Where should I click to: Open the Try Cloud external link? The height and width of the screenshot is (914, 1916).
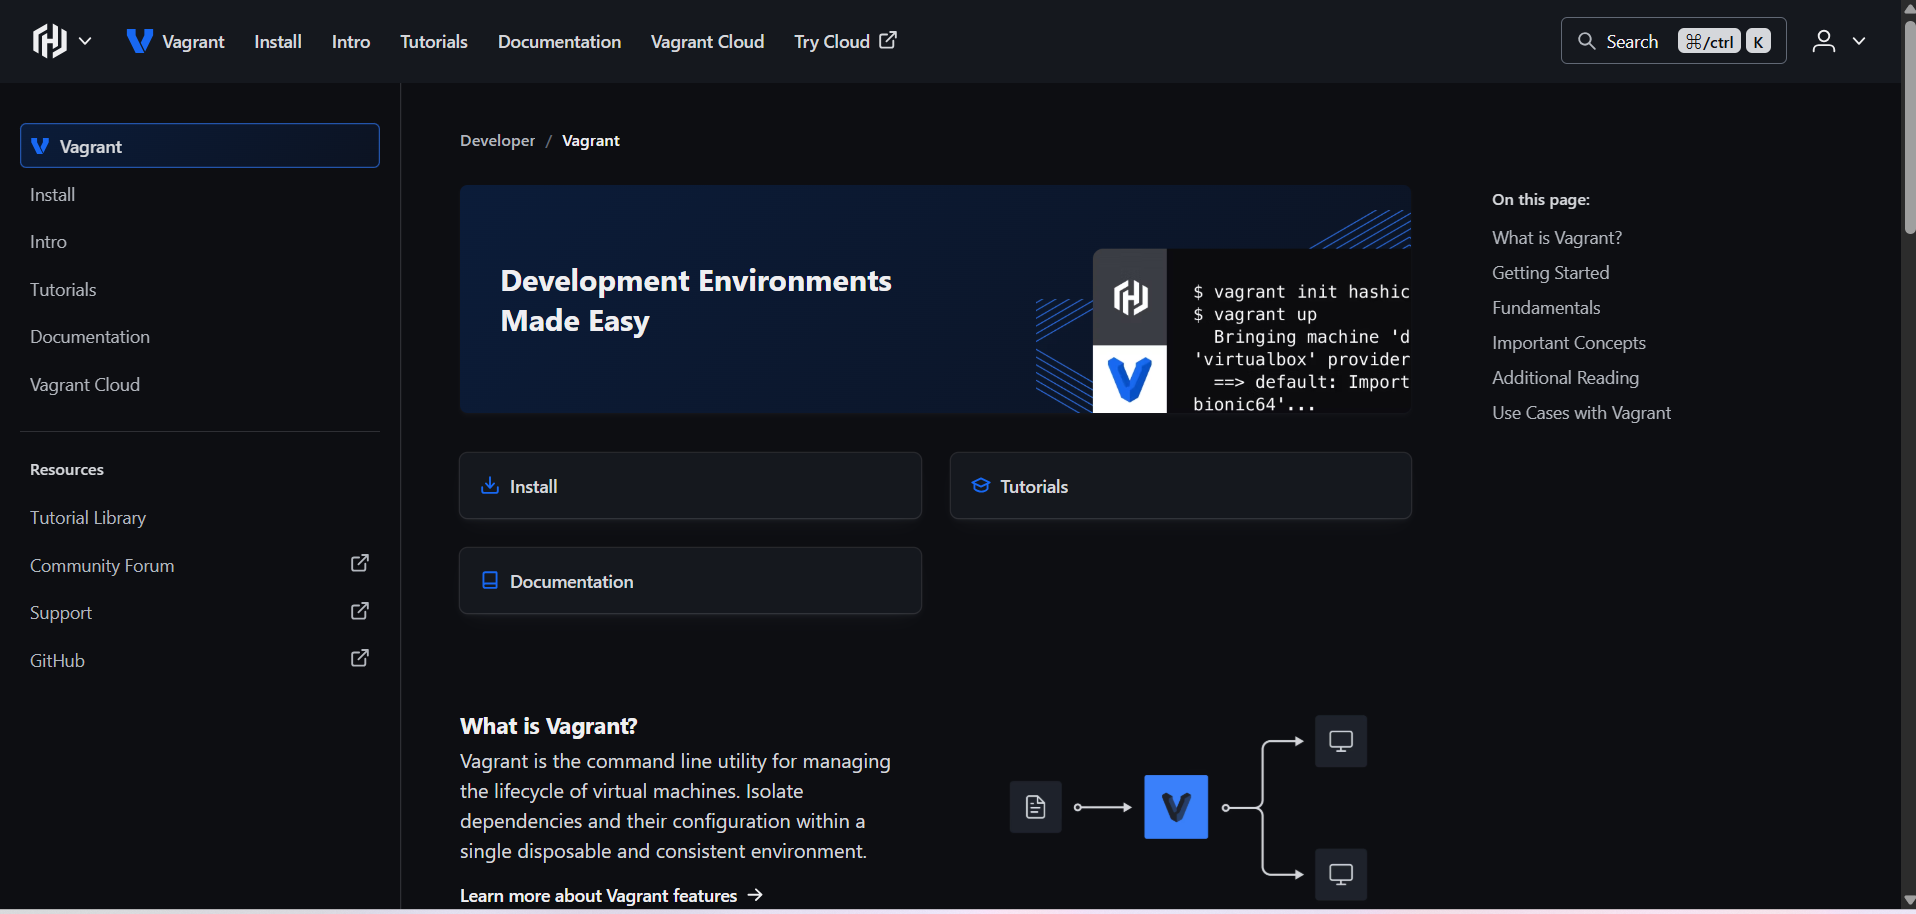845,42
